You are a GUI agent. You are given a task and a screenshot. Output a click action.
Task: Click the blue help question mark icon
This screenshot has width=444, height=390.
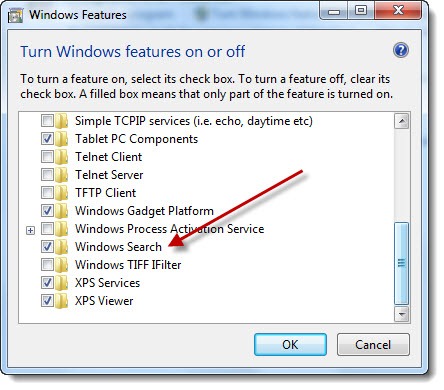[x=401, y=51]
